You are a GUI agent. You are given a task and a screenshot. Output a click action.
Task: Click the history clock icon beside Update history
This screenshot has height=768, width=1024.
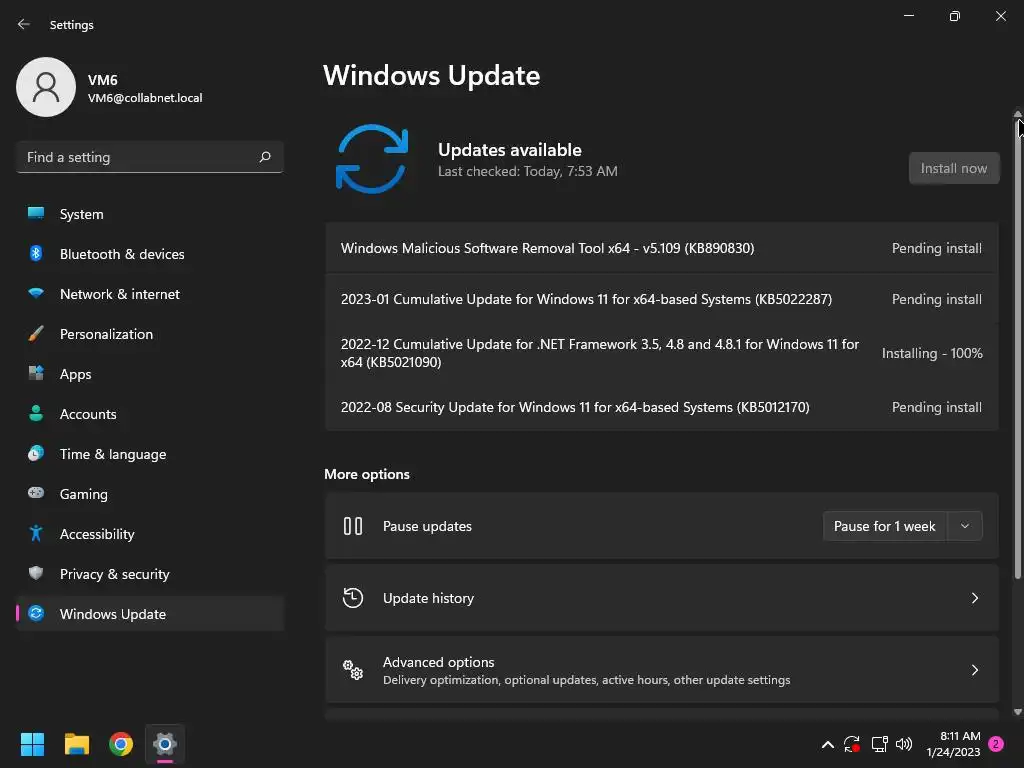(353, 598)
